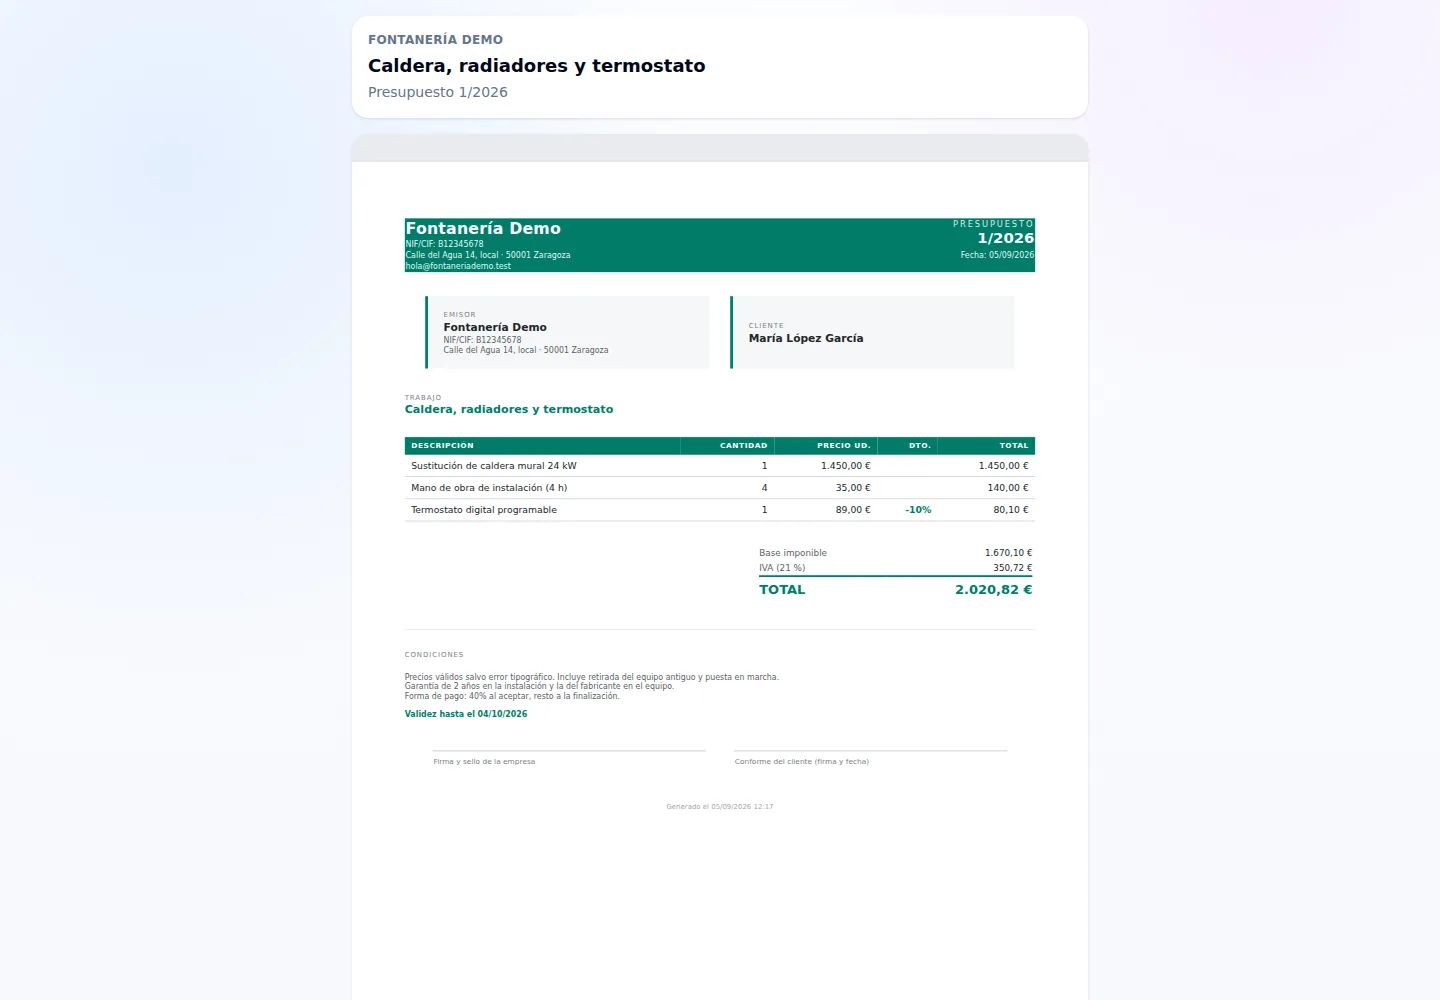1440x1000 pixels.
Task: Click 'Conforme del cliente (firma y fecha)' caption
Action: [802, 762]
